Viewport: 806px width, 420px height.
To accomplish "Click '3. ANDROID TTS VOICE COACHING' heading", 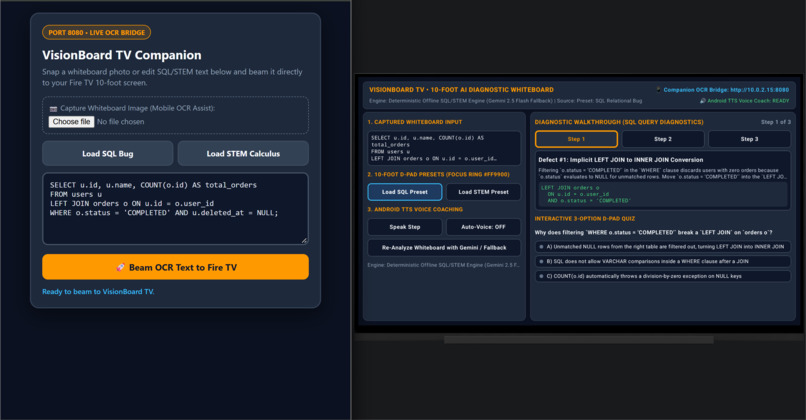I will click(x=415, y=209).
